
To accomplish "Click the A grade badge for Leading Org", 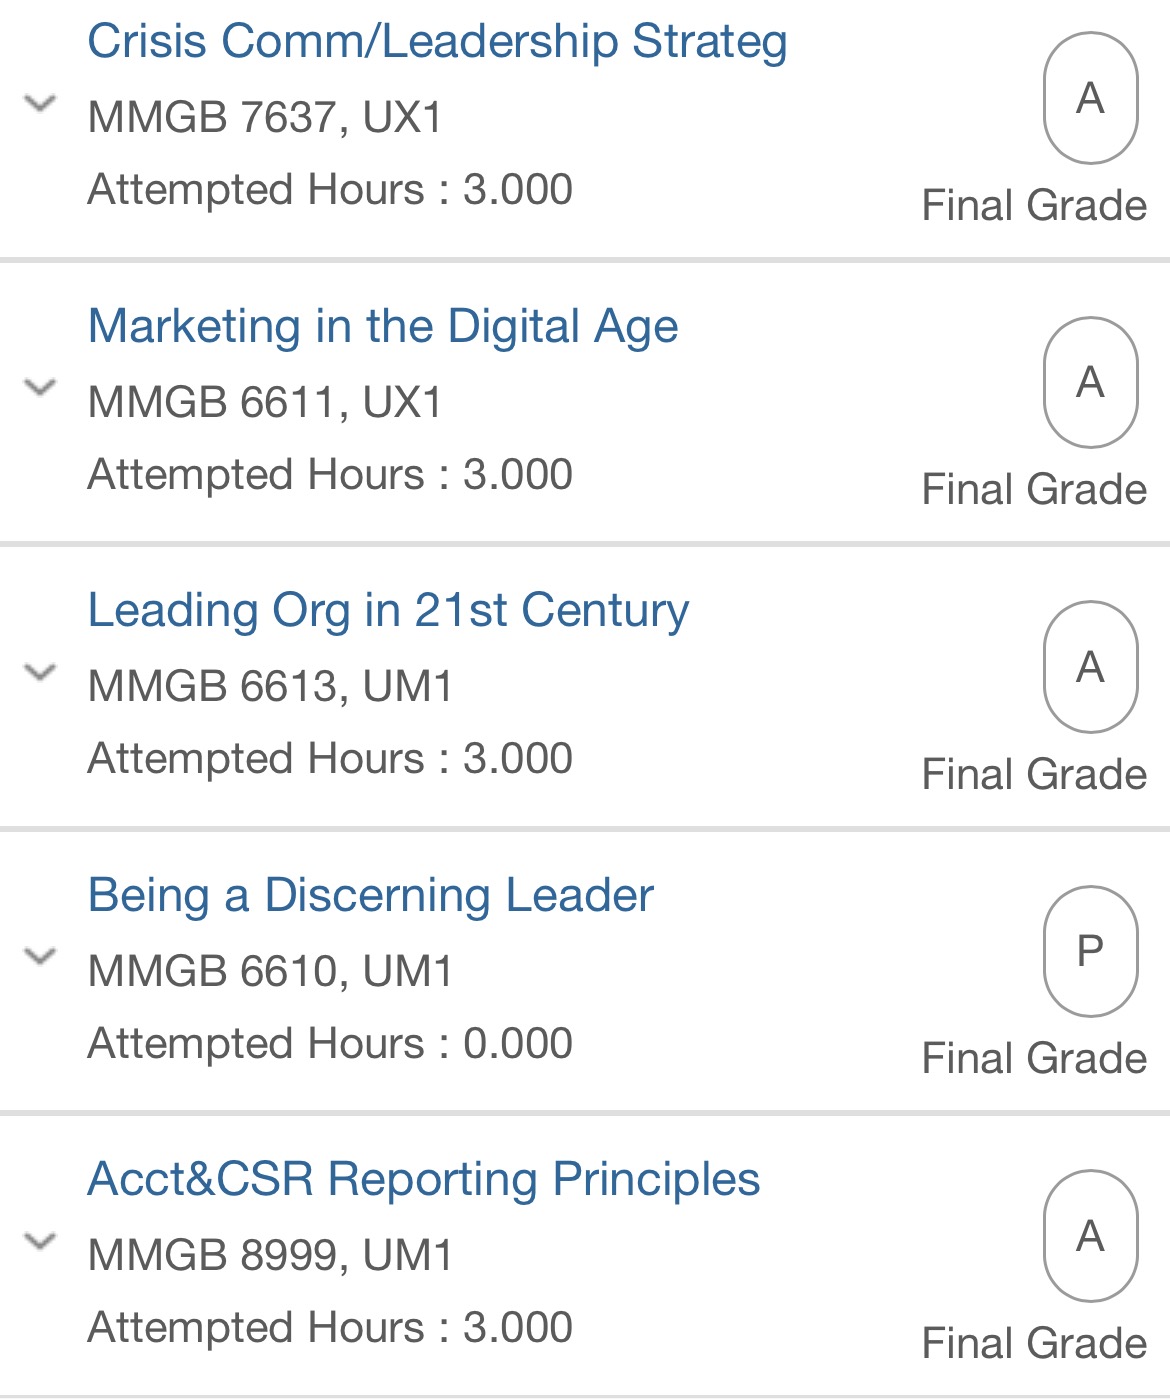I will coord(1090,667).
